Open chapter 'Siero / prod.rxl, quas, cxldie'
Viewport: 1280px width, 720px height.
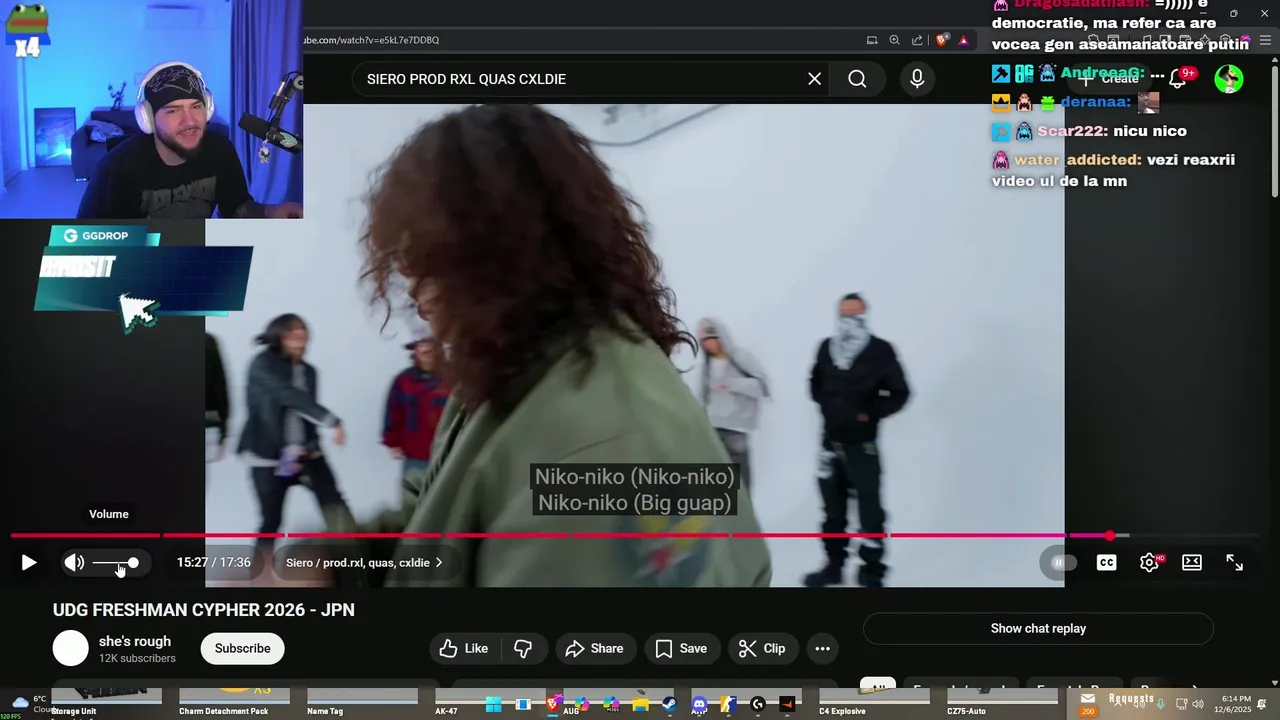364,563
